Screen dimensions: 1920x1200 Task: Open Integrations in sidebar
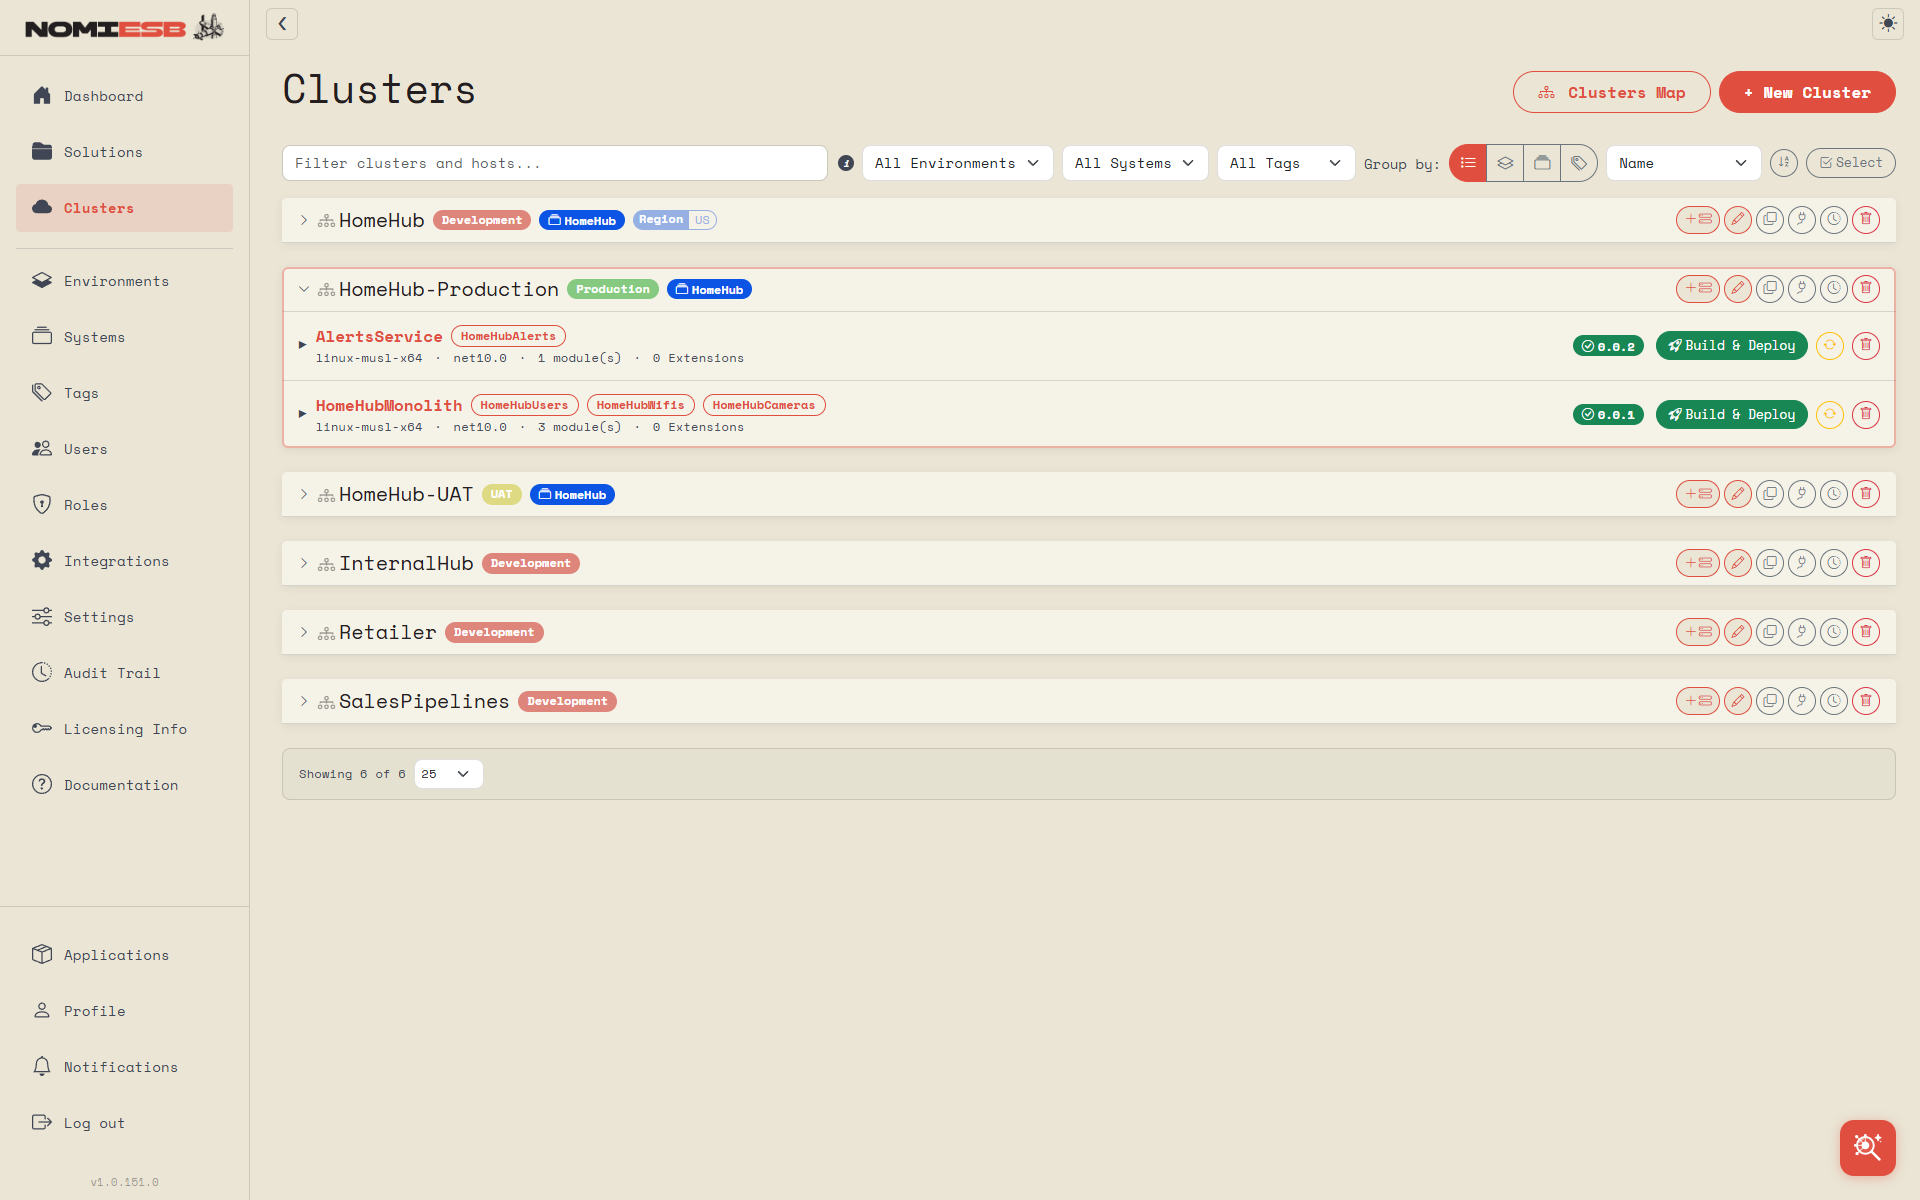click(x=124, y=561)
